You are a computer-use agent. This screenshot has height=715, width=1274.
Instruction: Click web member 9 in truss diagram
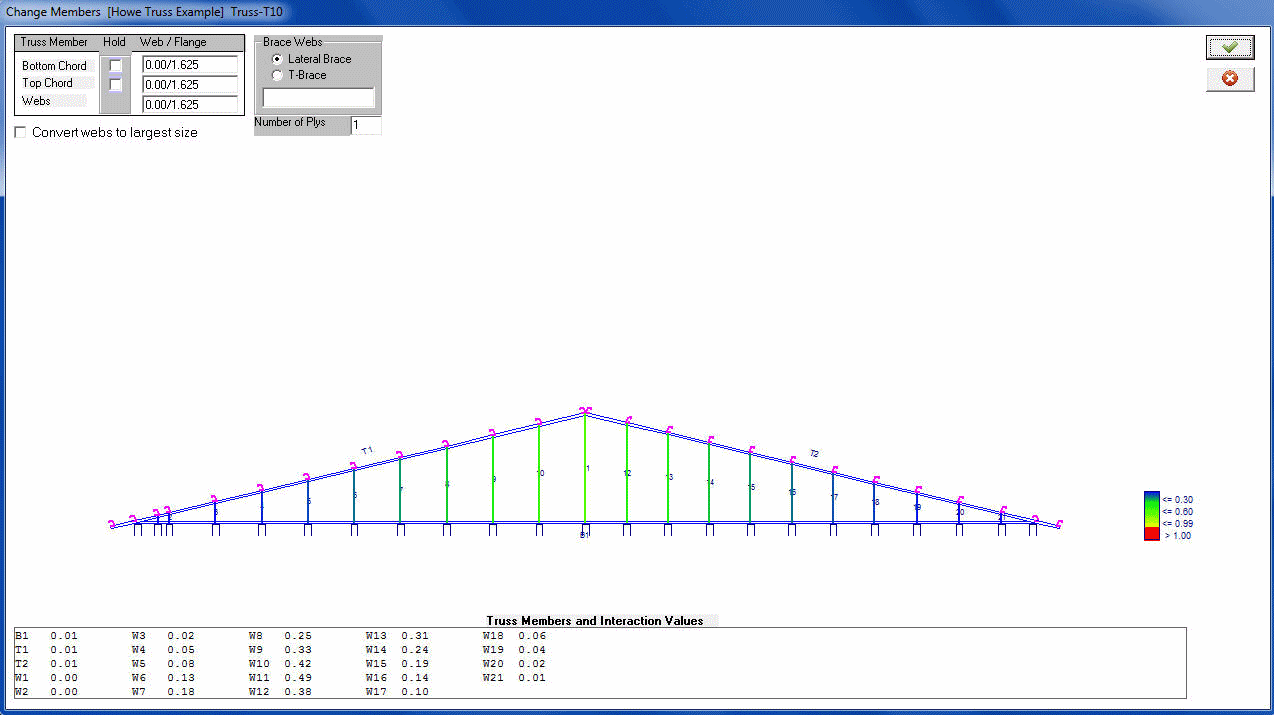tap(493, 479)
